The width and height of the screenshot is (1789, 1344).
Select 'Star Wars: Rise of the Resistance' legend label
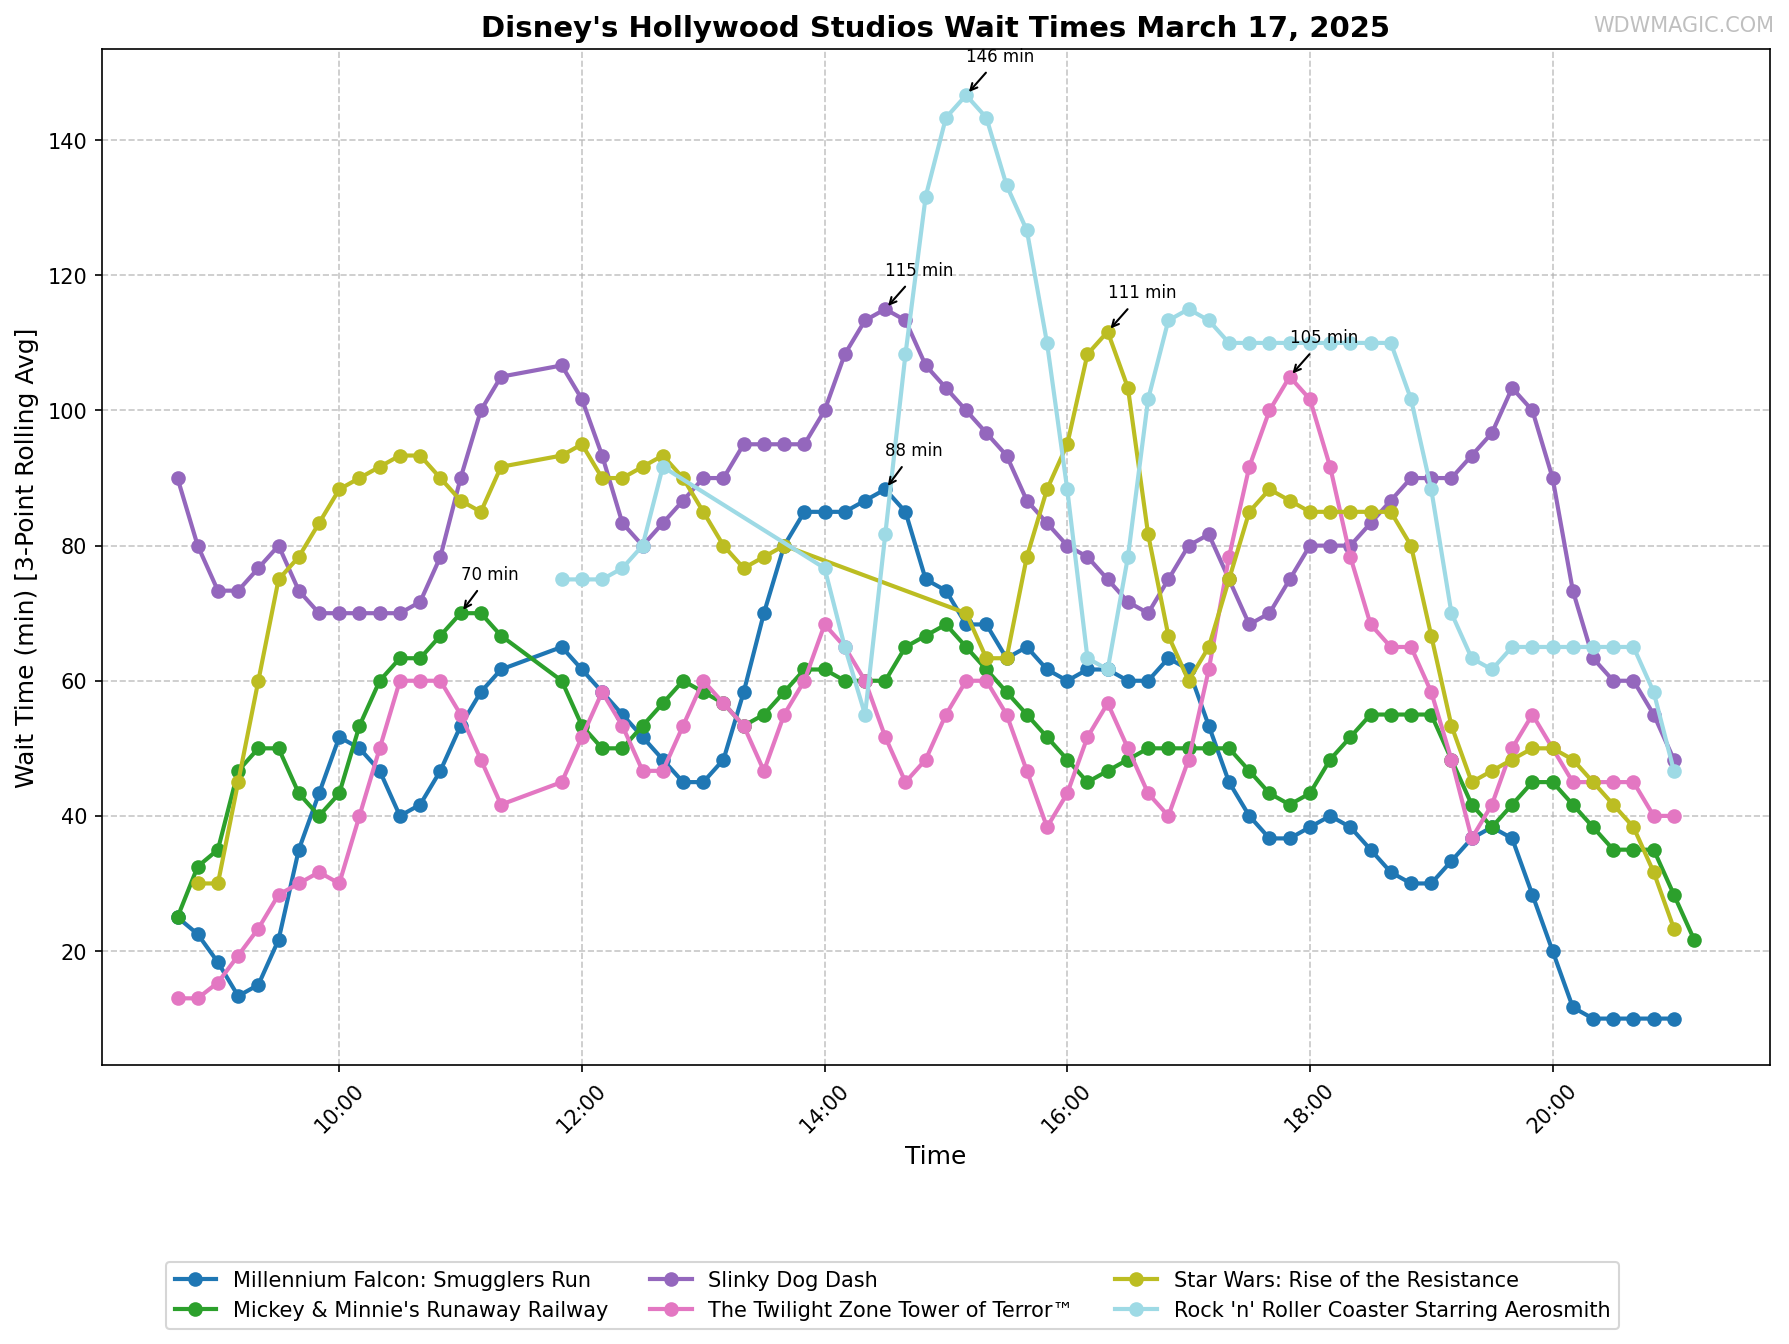point(1346,1280)
